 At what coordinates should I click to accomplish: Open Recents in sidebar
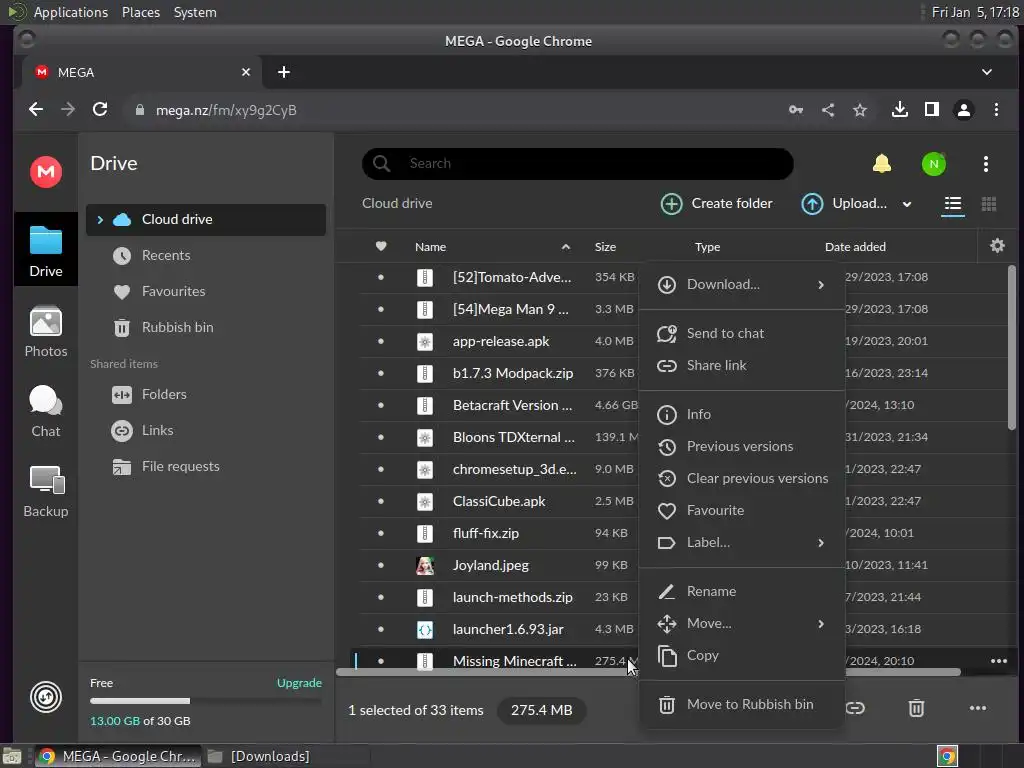pyautogui.click(x=206, y=255)
